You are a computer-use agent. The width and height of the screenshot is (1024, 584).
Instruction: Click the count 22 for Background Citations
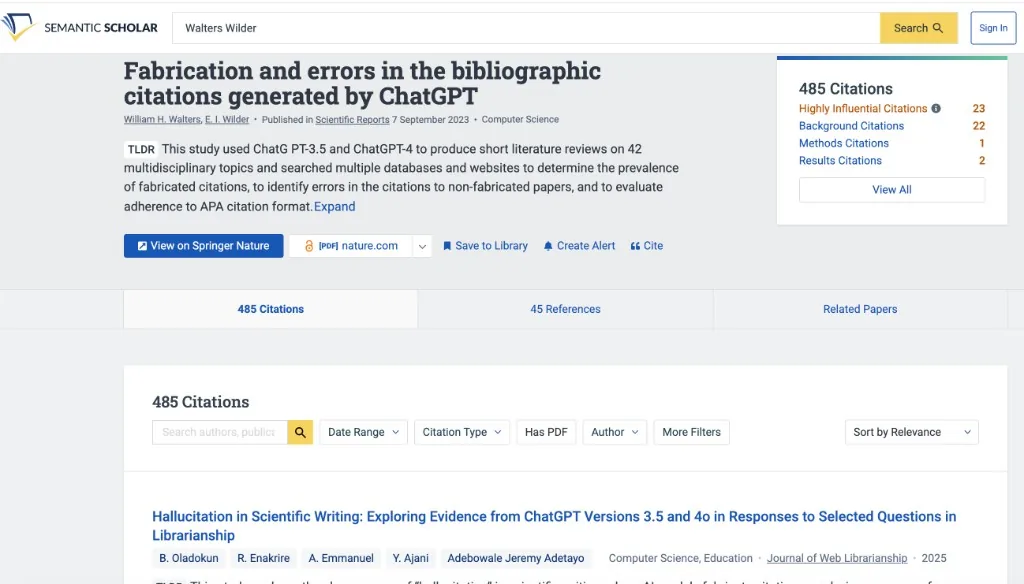[978, 125]
